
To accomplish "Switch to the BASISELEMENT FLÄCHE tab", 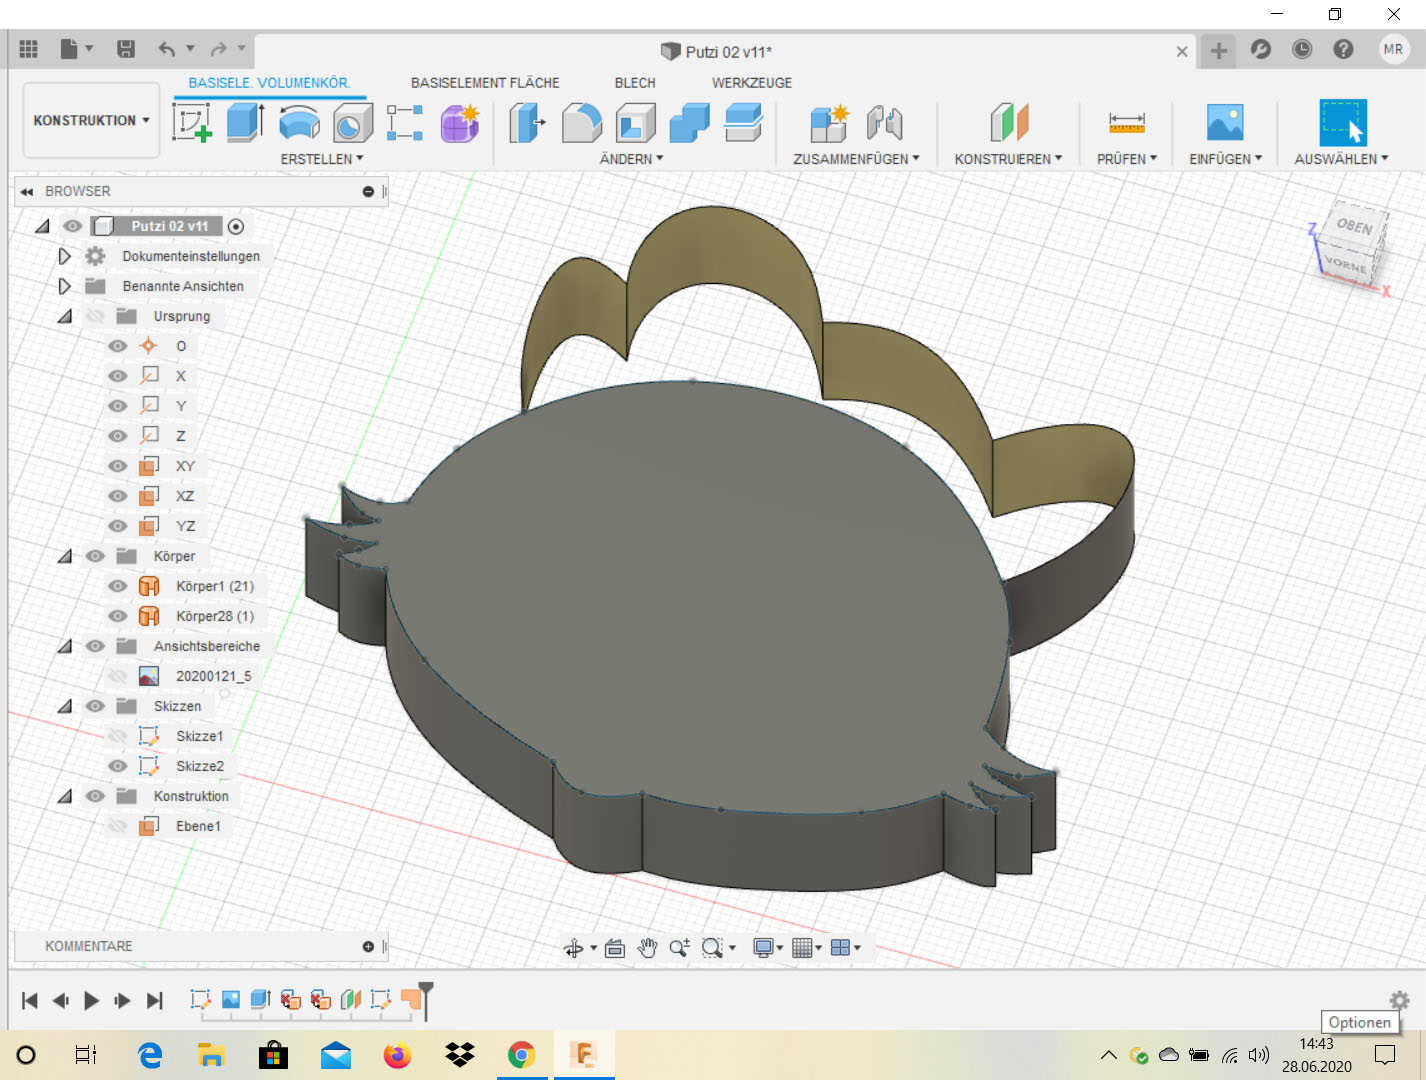I will [485, 83].
